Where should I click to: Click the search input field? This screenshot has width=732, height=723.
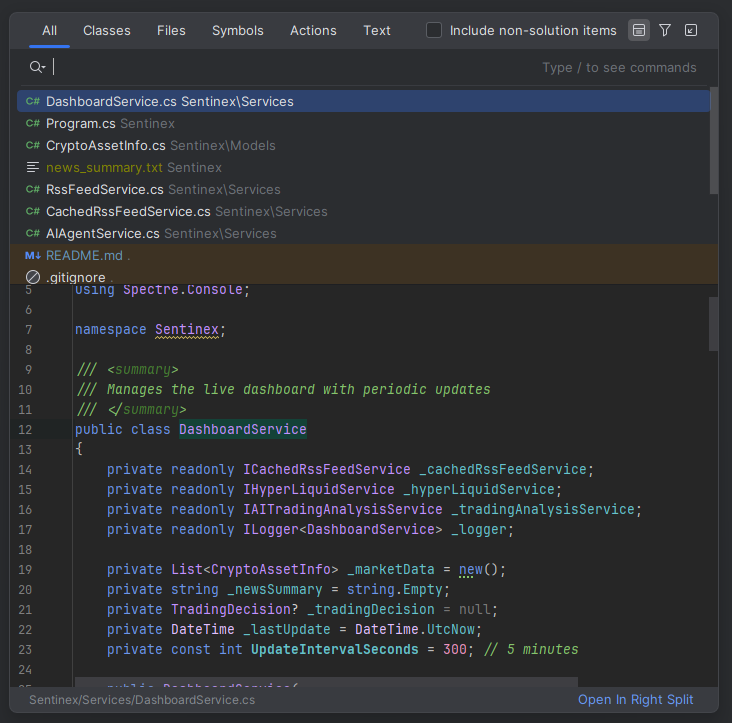click(290, 67)
